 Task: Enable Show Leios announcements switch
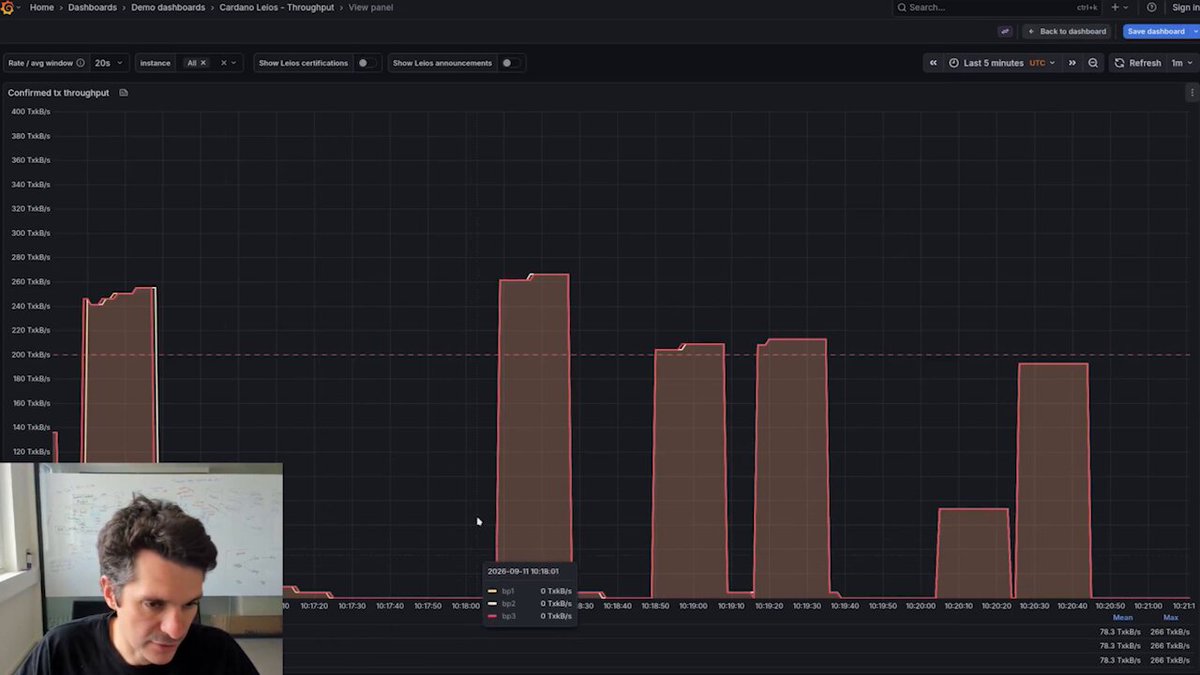(x=510, y=63)
